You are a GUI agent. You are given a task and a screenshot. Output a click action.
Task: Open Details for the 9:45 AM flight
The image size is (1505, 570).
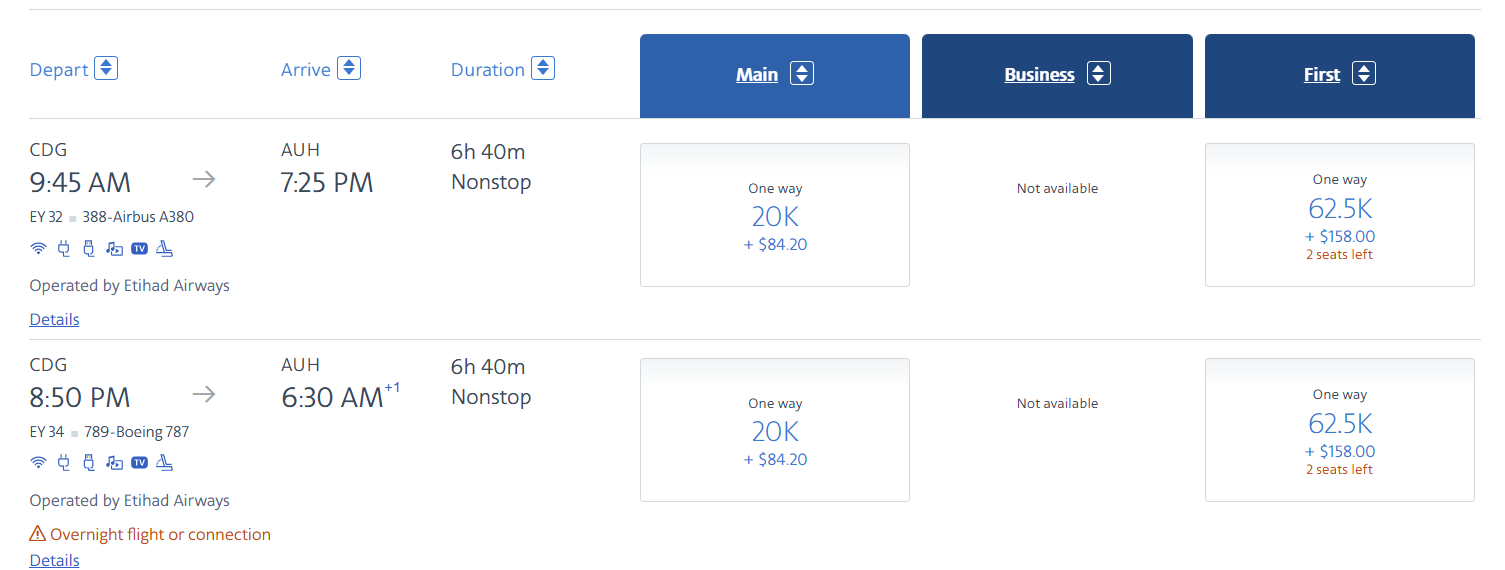point(54,320)
